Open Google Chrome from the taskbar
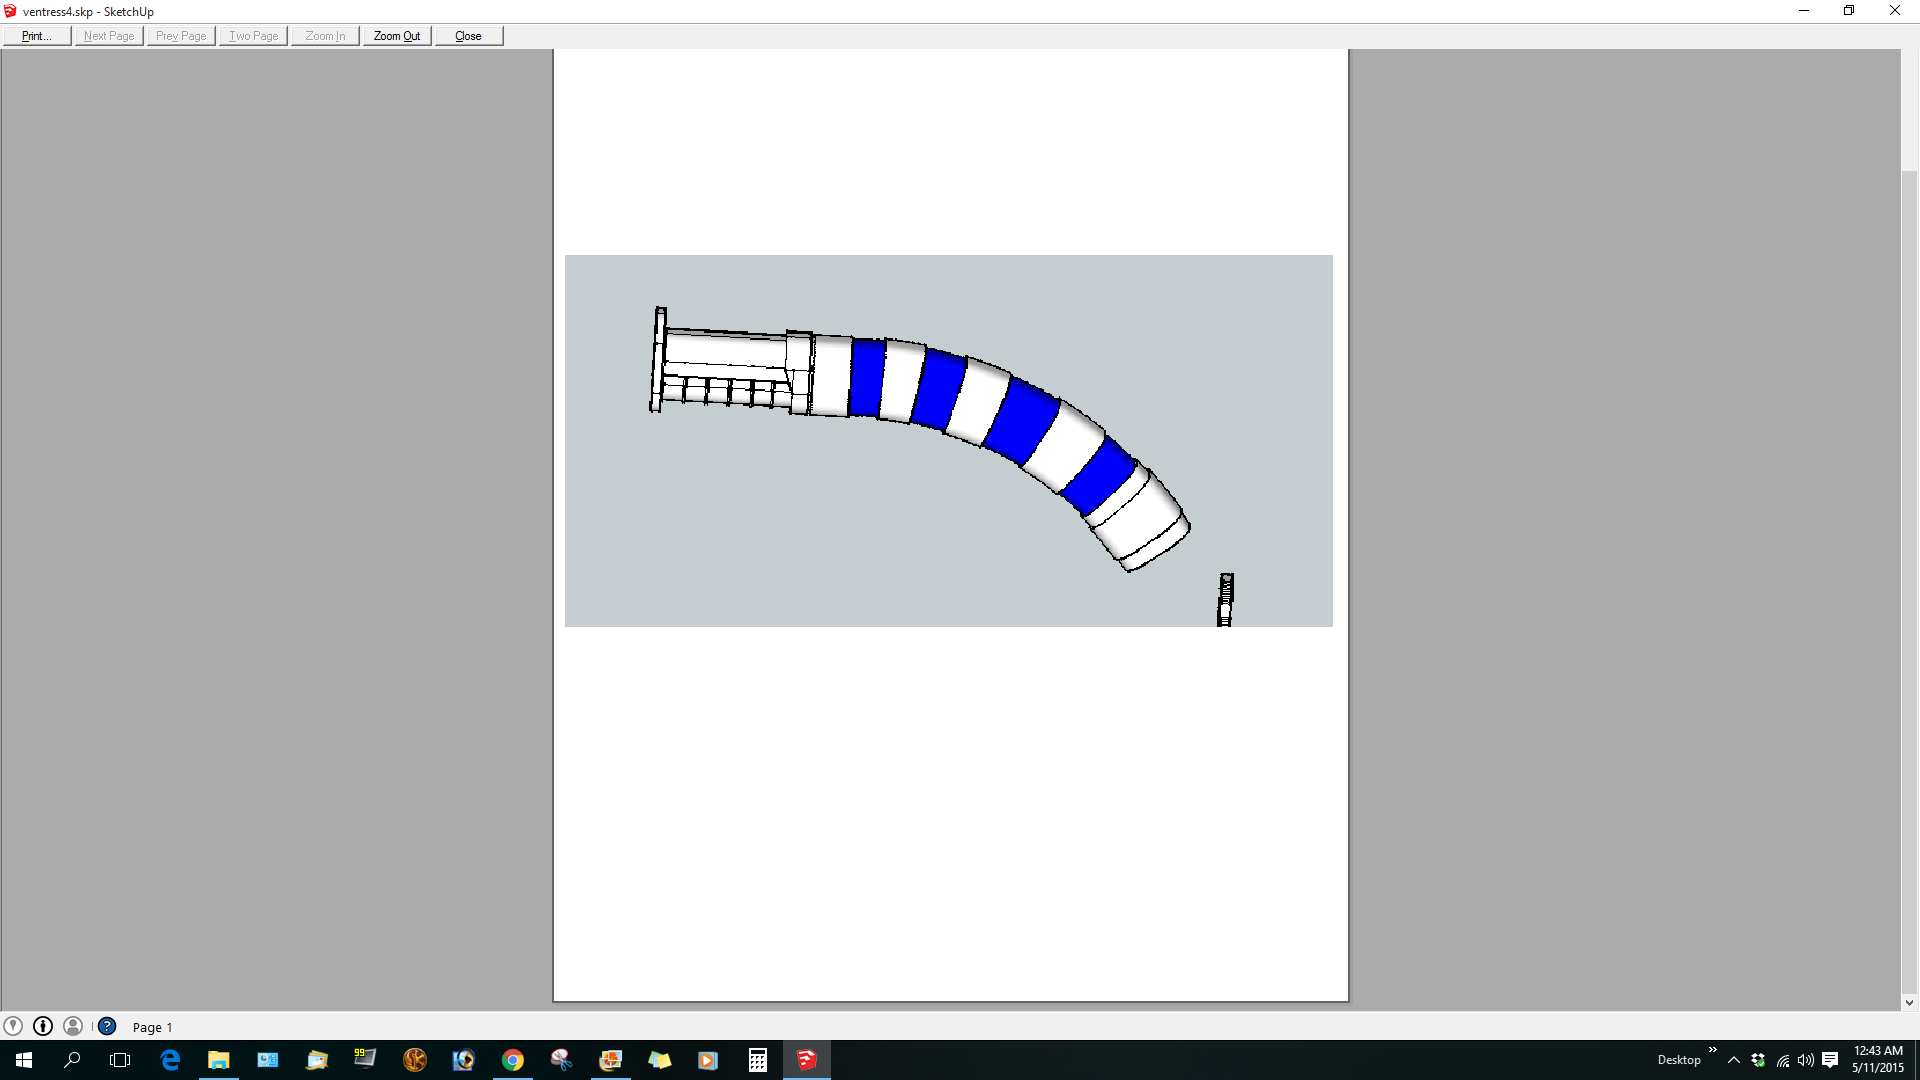The image size is (1920, 1080). (x=512, y=1060)
